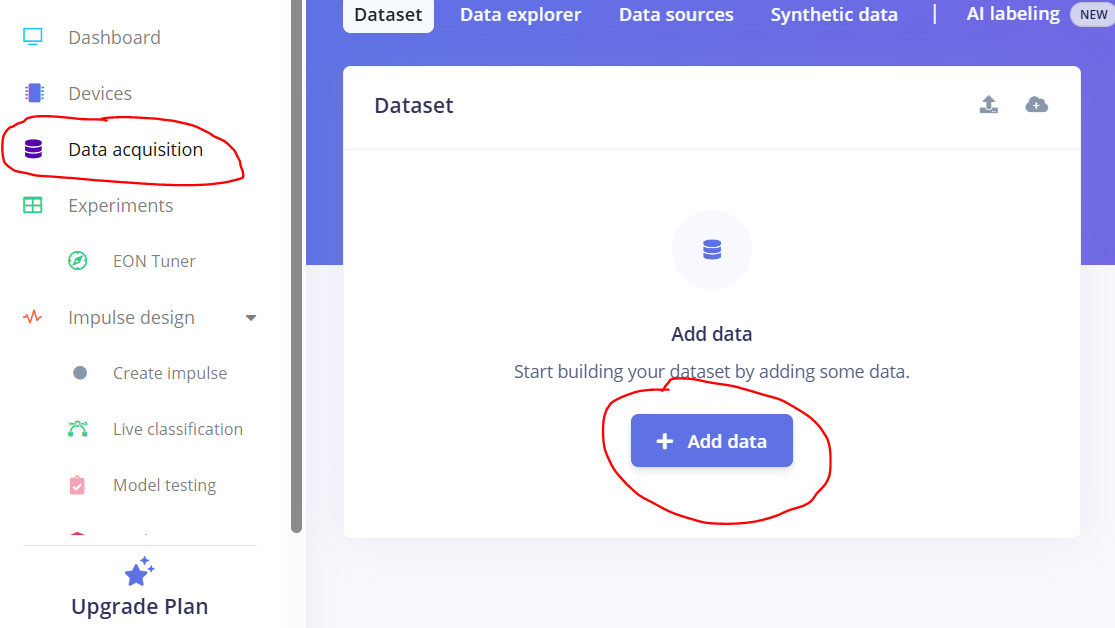1115x628 pixels.
Task: Click the Upgrade Plan link
Action: point(139,606)
